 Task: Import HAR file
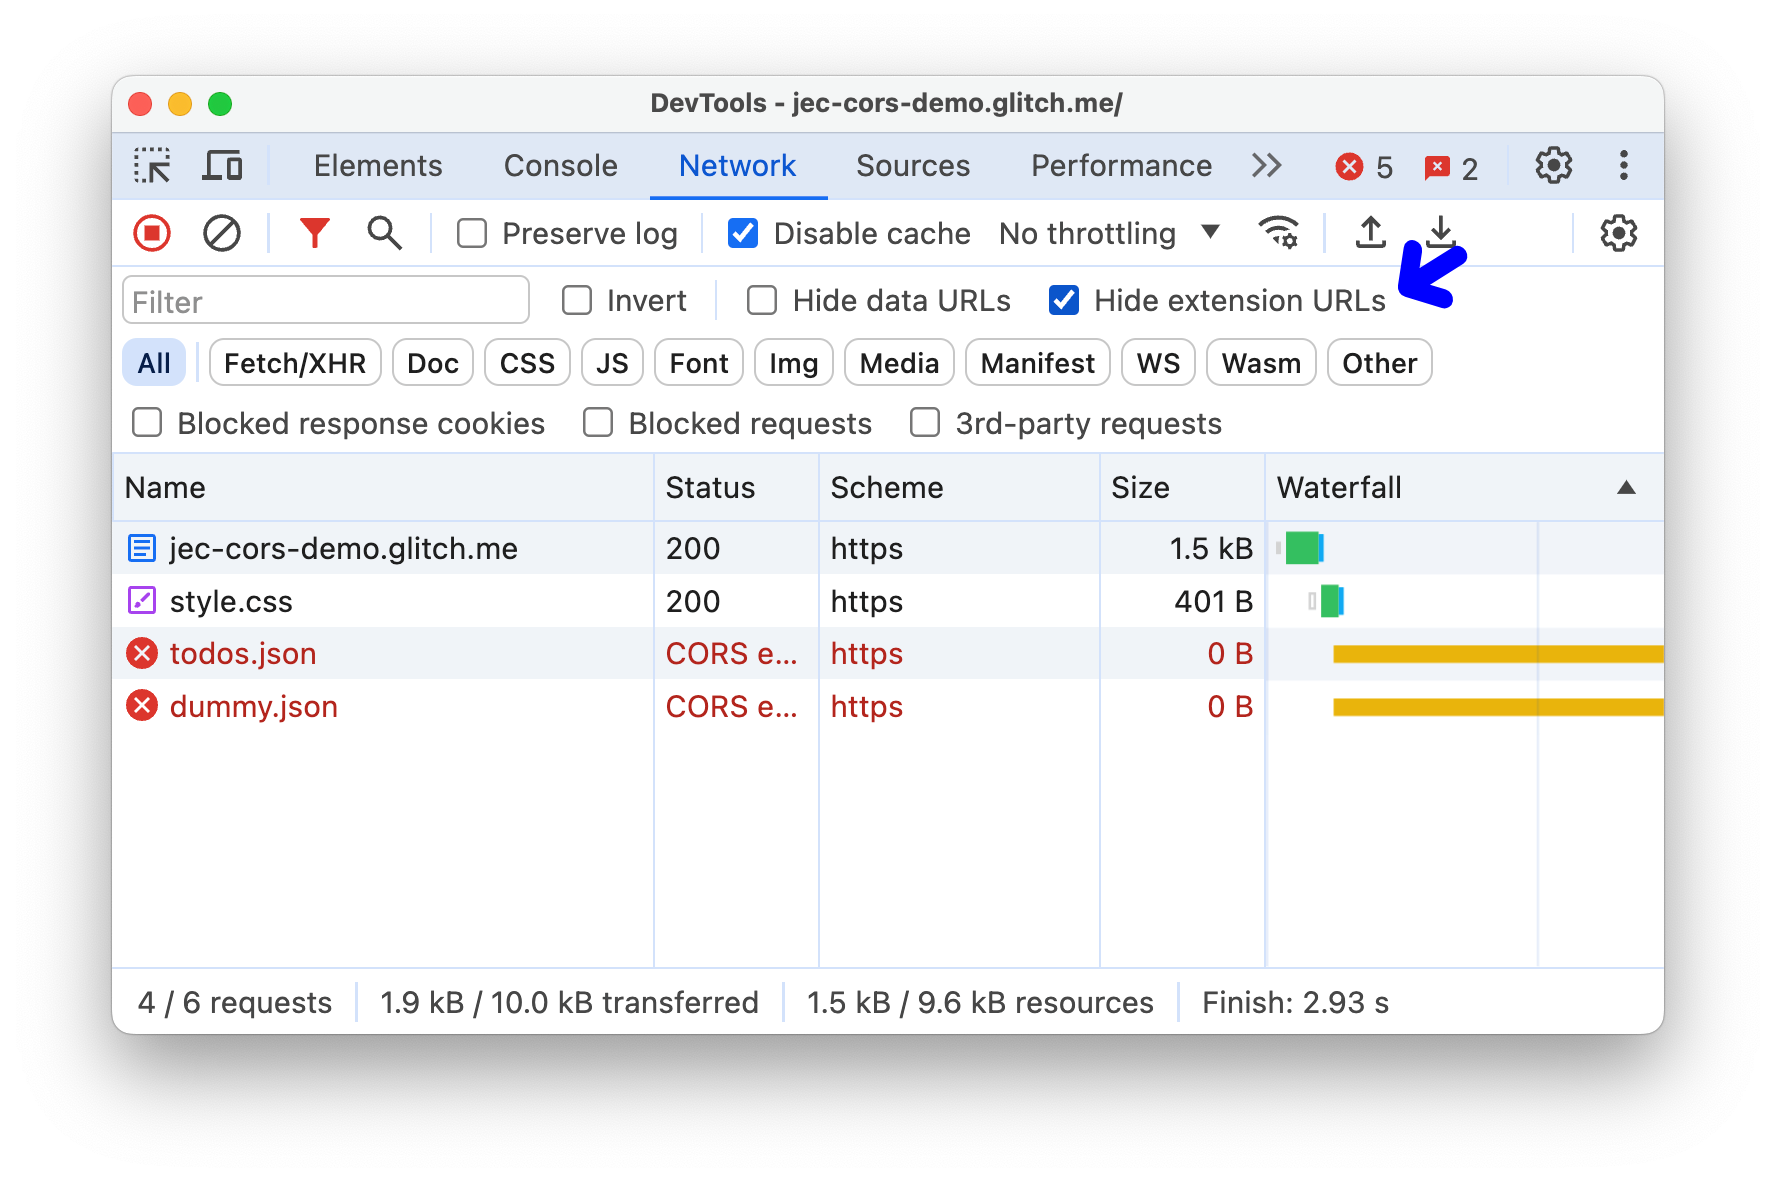[x=1370, y=233]
